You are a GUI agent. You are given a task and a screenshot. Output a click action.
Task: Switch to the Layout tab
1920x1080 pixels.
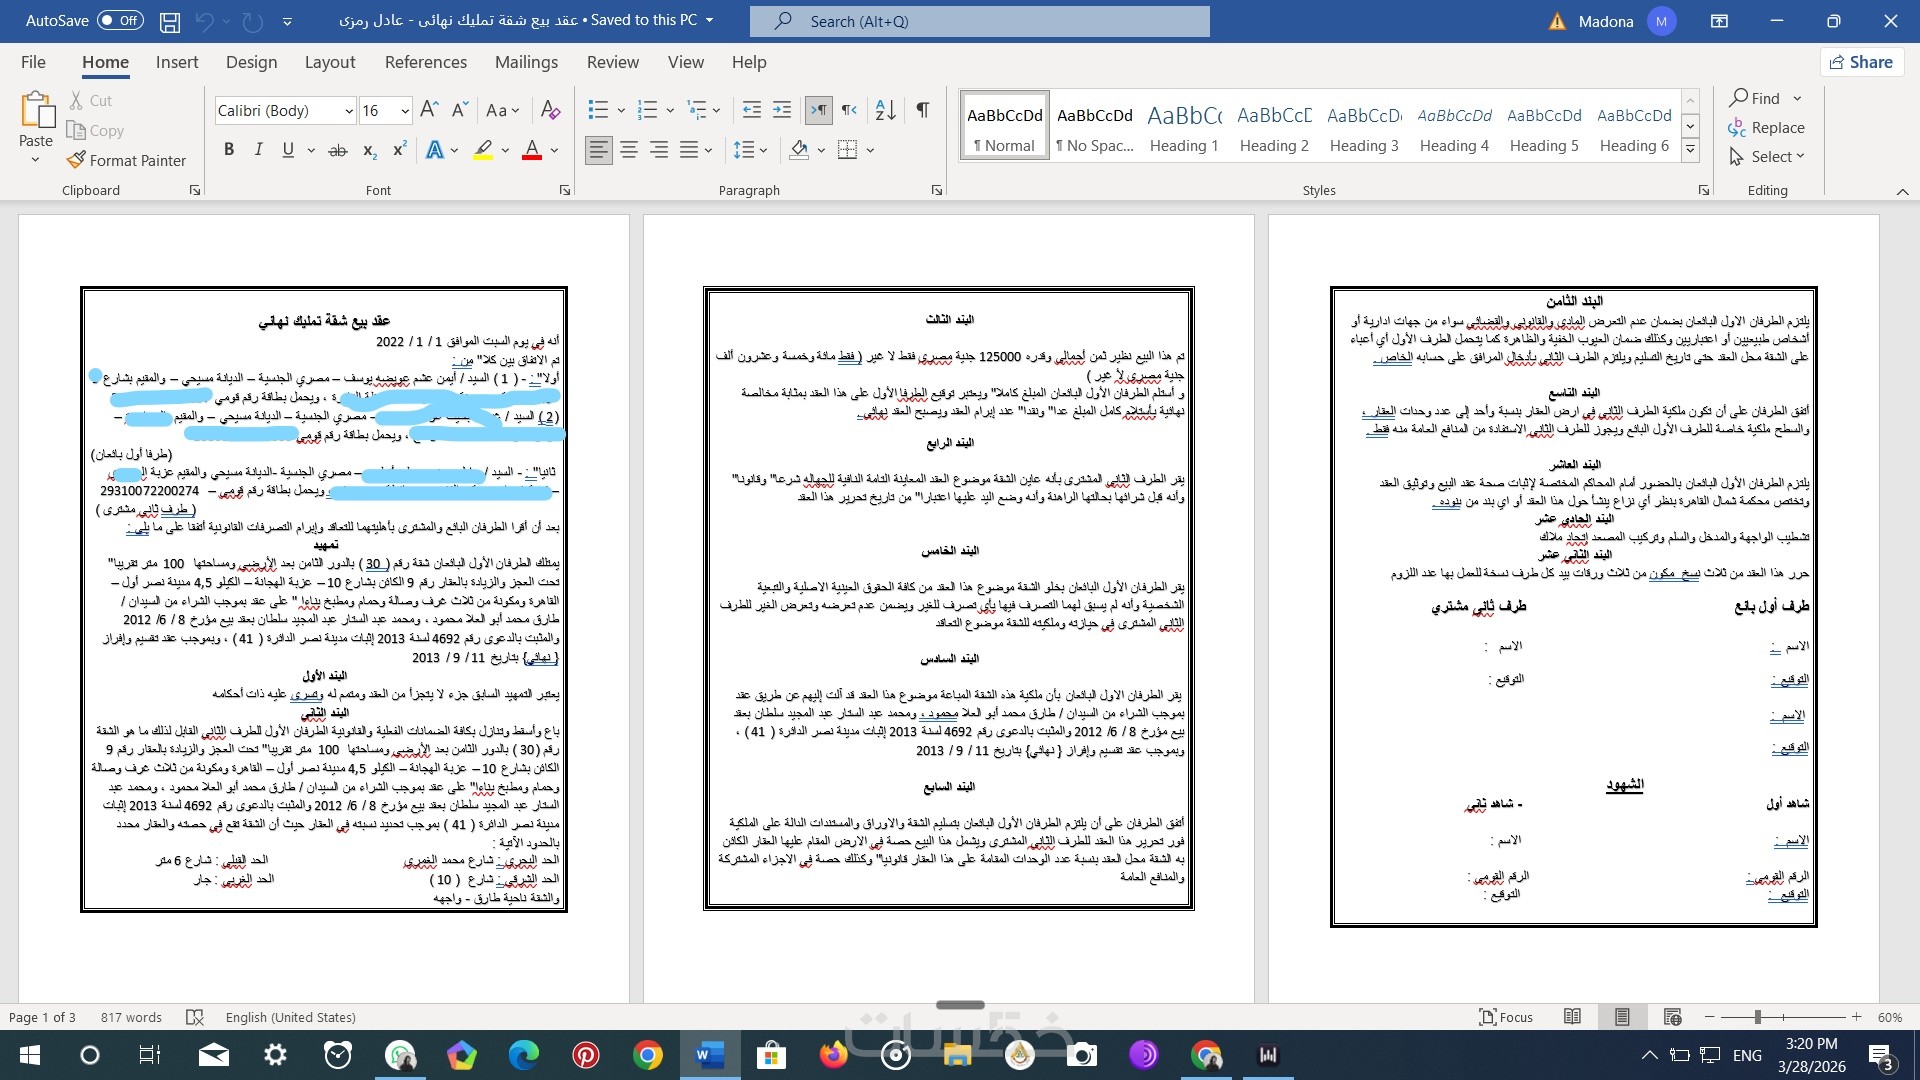coord(330,62)
